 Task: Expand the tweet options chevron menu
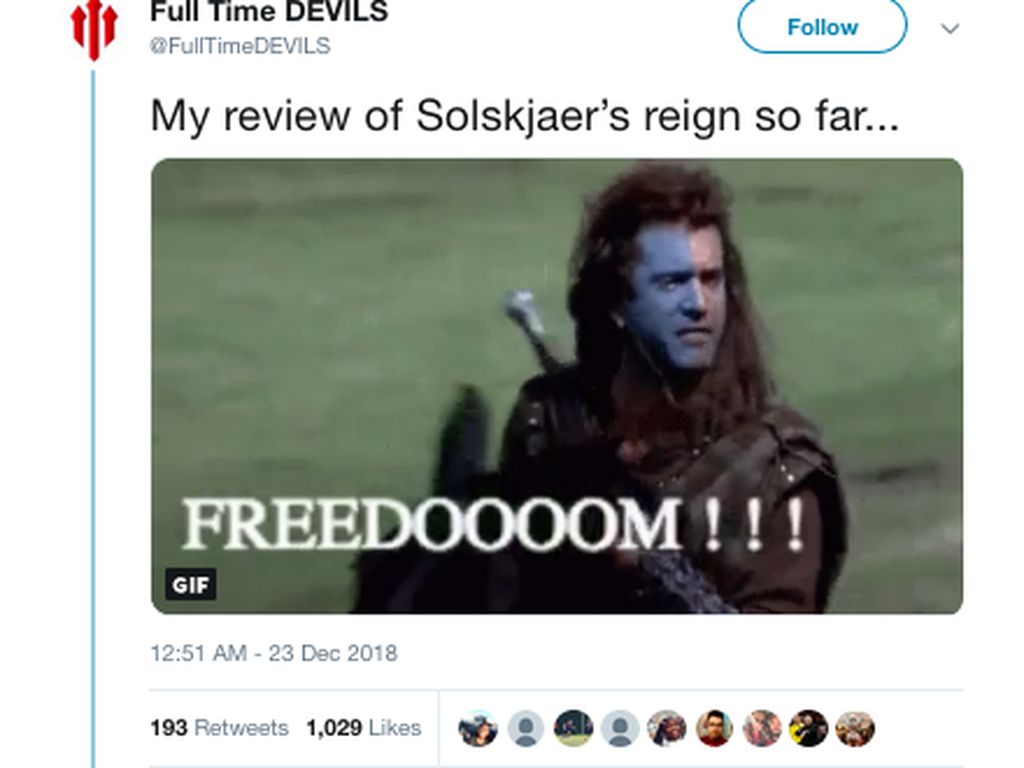click(950, 29)
